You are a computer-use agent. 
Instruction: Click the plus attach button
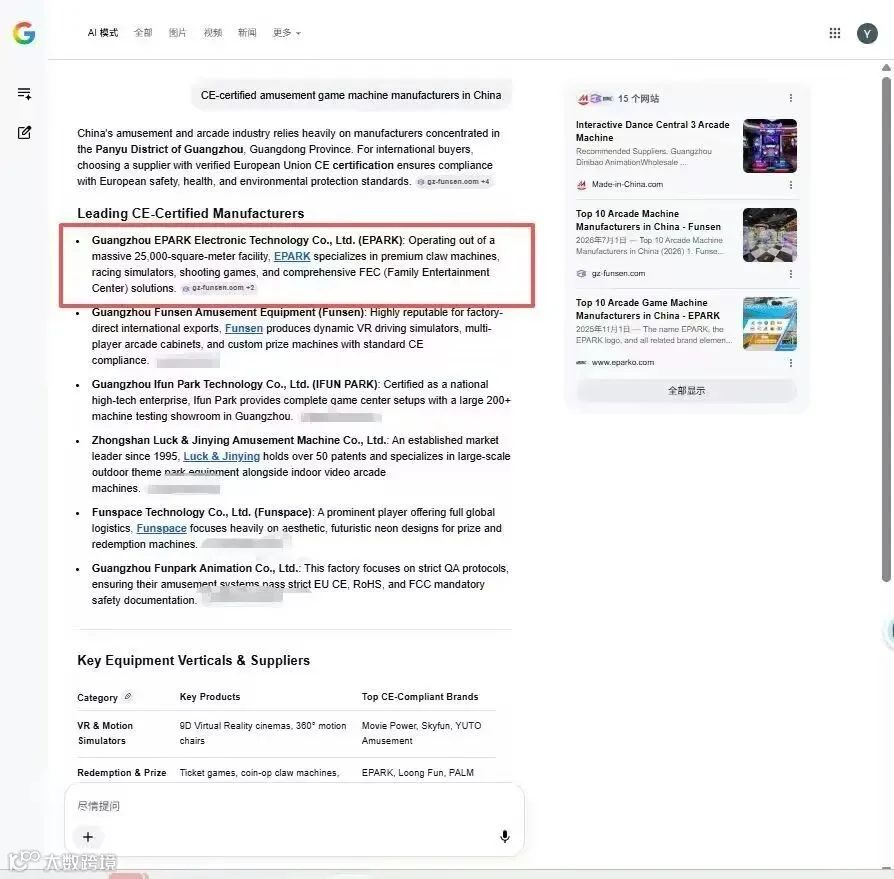tap(88, 836)
